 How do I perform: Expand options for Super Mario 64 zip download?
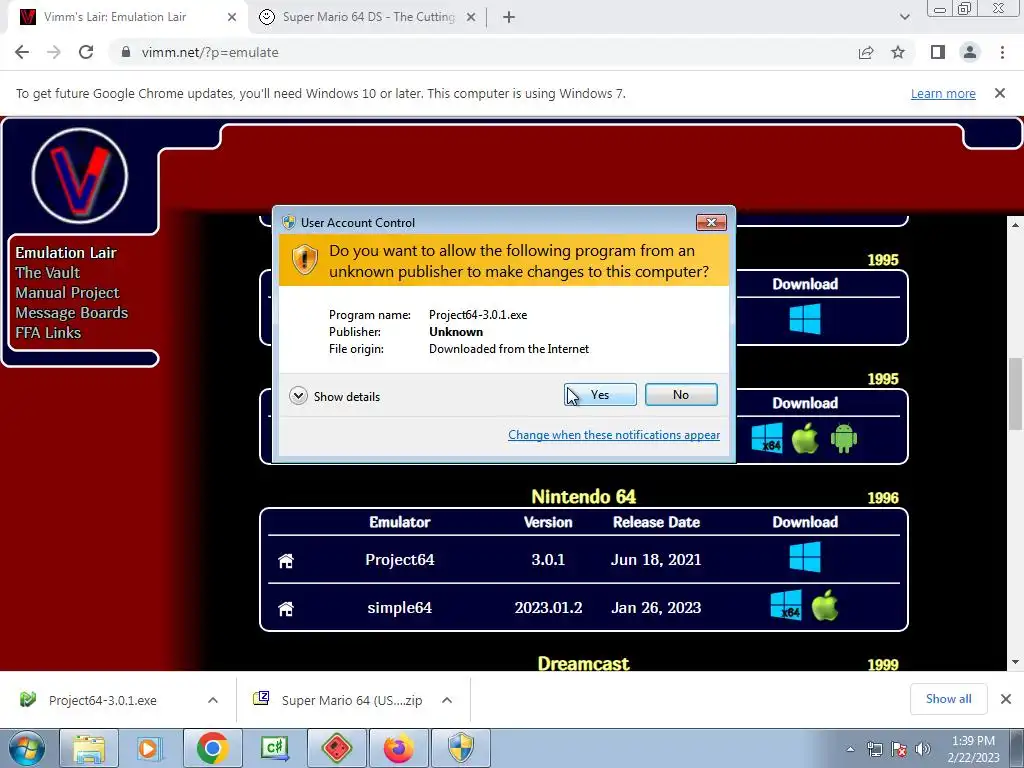(447, 700)
